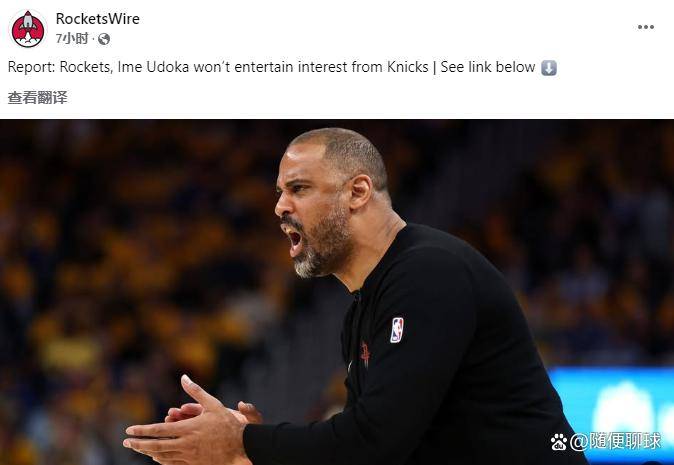Open the 7小时 post timestamp
The image size is (674, 465).
coord(72,39)
